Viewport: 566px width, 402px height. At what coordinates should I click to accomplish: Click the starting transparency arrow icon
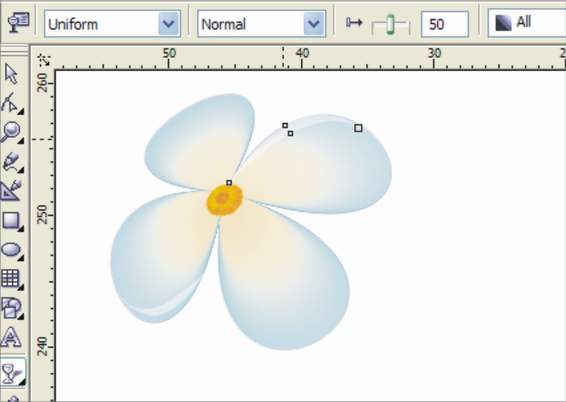click(354, 23)
